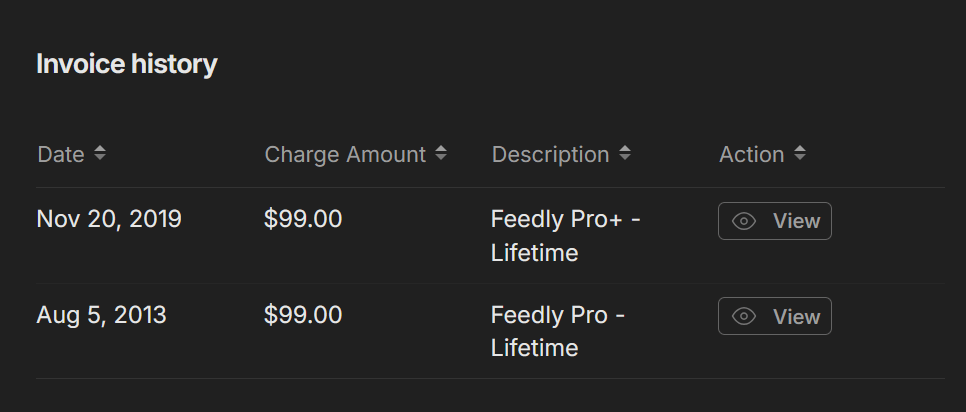Sort by the Description column label
Screen dimensions: 966x412
pos(550,155)
